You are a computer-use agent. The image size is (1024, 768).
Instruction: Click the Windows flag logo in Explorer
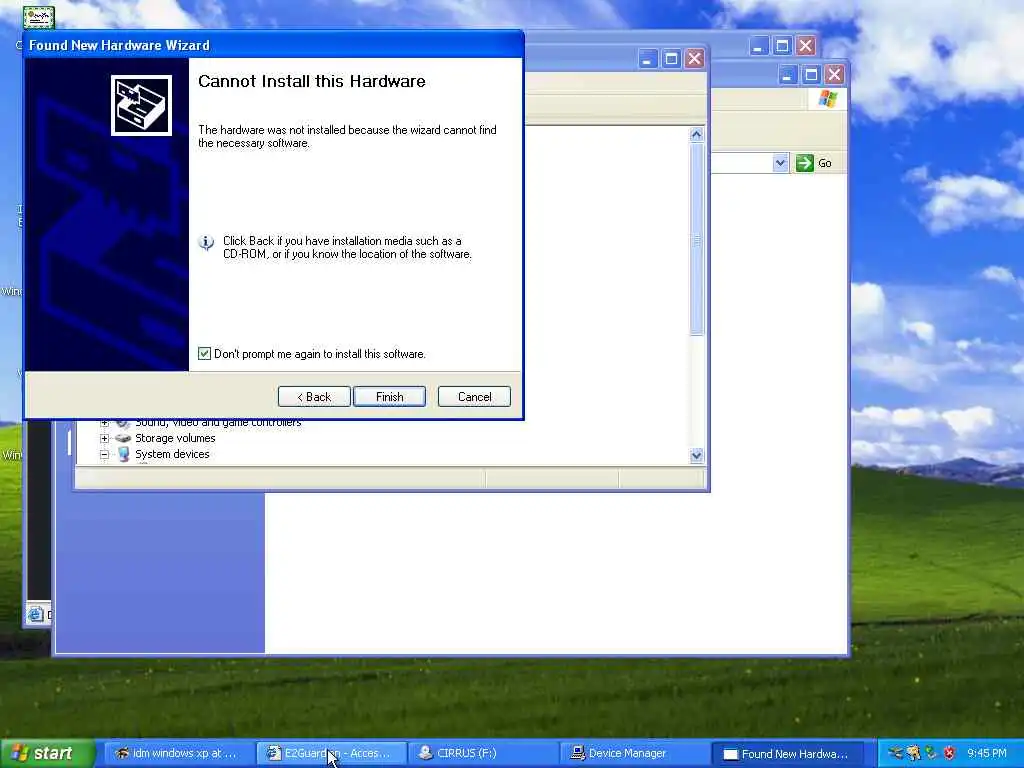coord(827,99)
